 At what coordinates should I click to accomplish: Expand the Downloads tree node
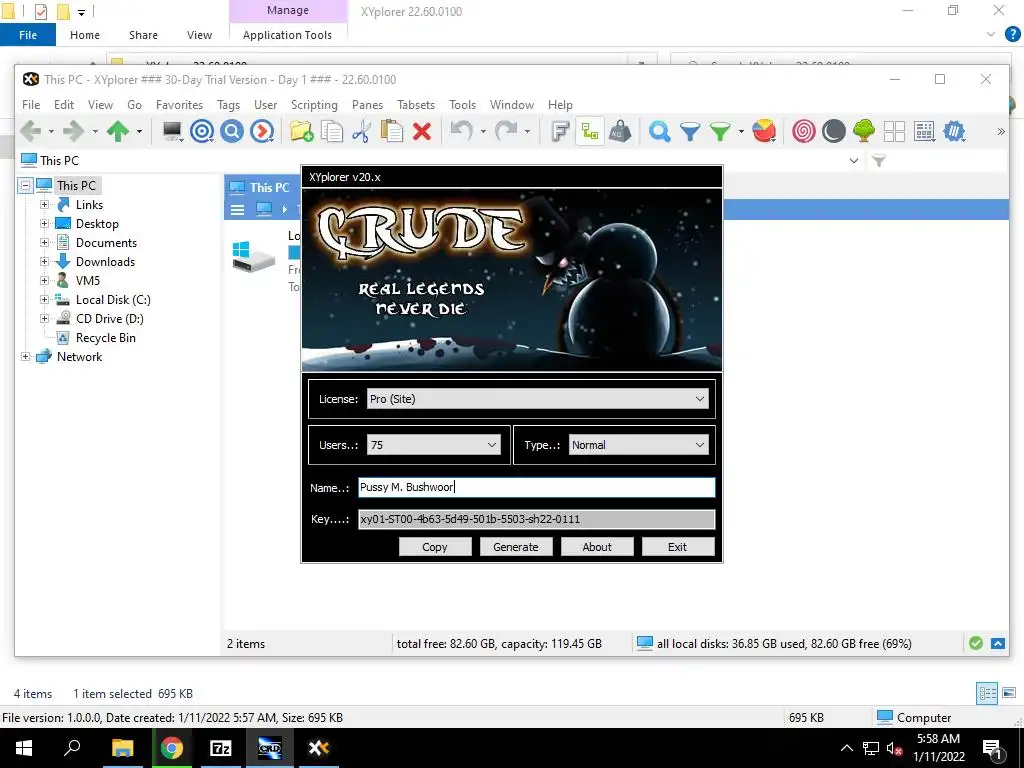(44, 261)
